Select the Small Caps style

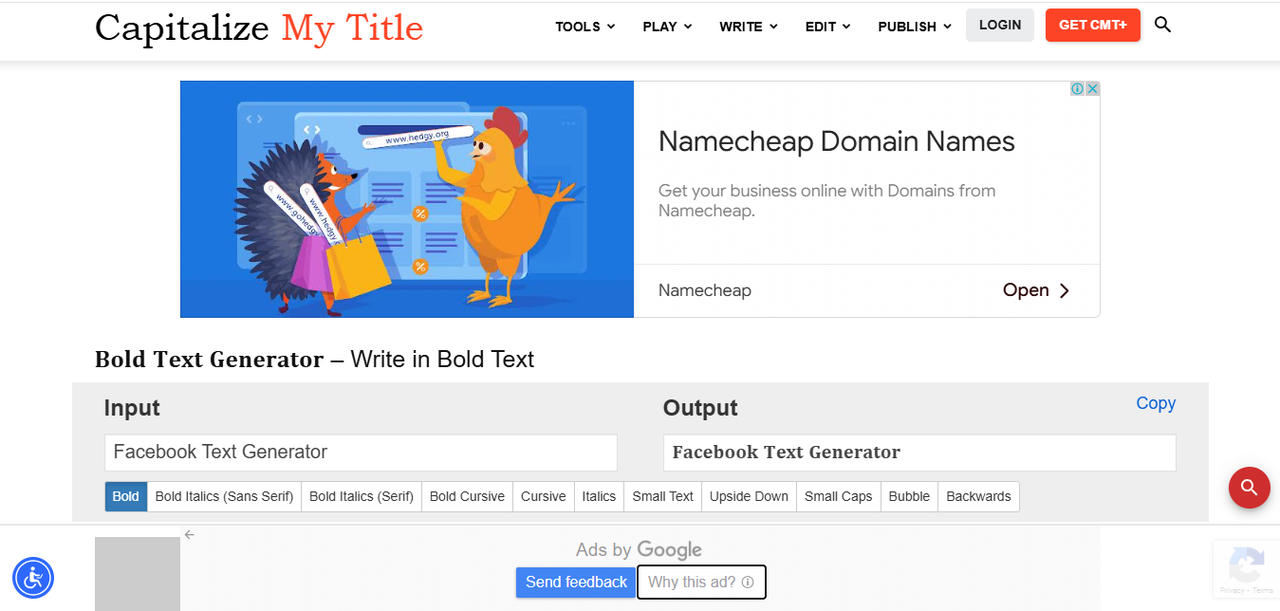[x=838, y=496]
